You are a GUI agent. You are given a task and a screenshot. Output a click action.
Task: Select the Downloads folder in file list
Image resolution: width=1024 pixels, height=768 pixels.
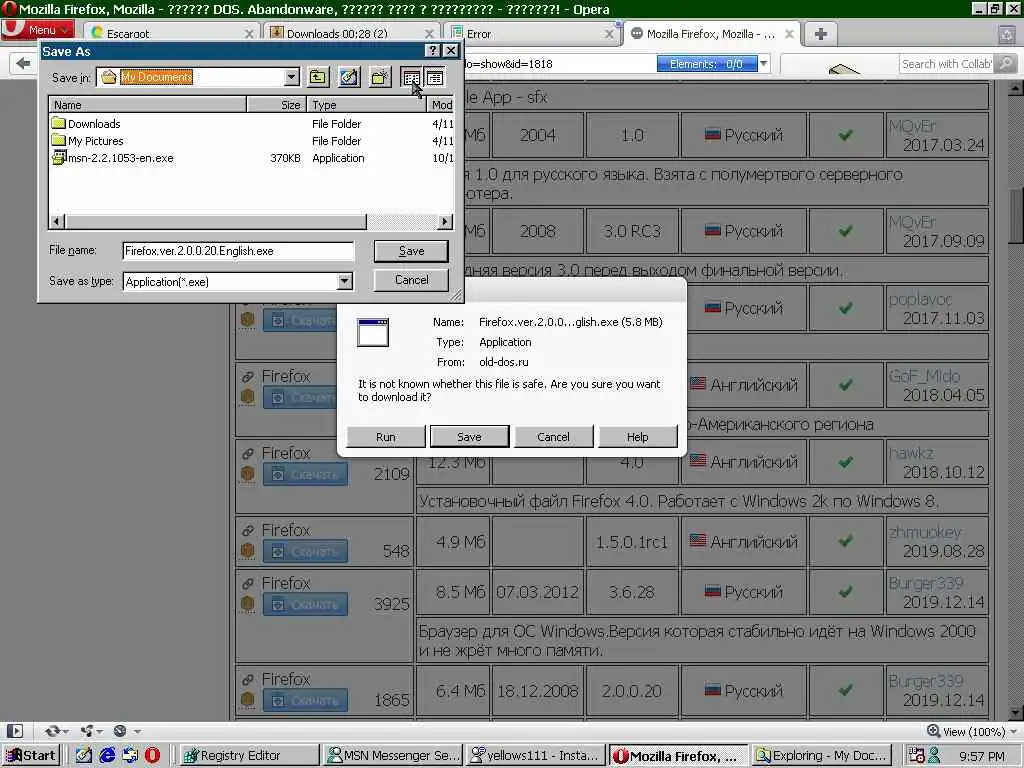point(85,123)
